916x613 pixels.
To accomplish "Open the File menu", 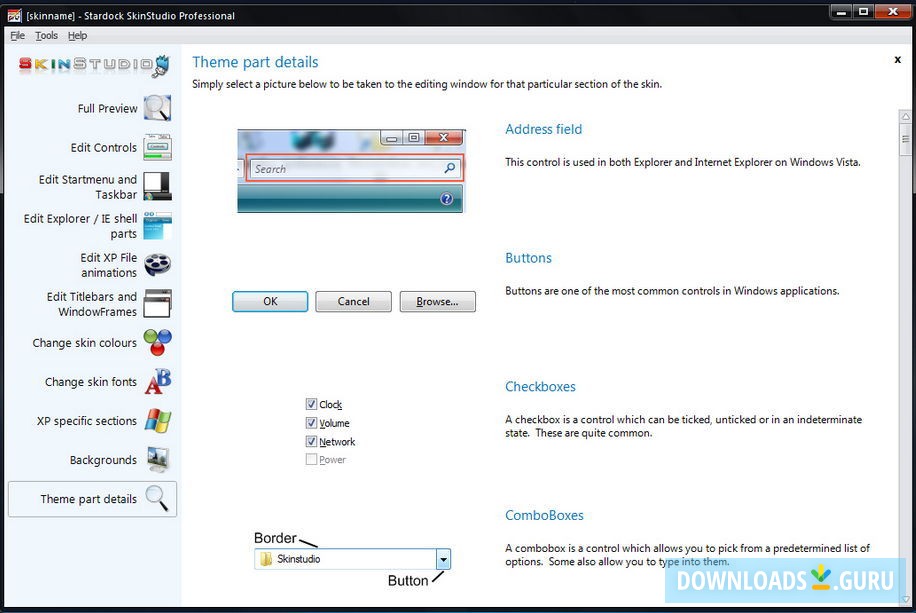I will coord(18,36).
